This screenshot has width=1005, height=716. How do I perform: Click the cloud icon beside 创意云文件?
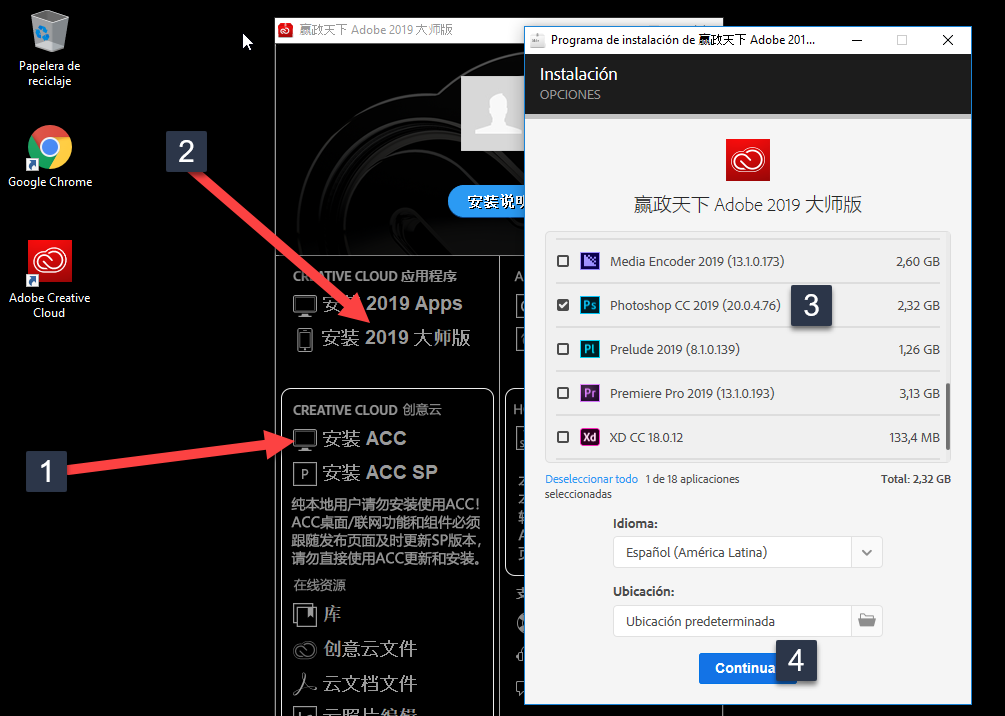pyautogui.click(x=304, y=650)
